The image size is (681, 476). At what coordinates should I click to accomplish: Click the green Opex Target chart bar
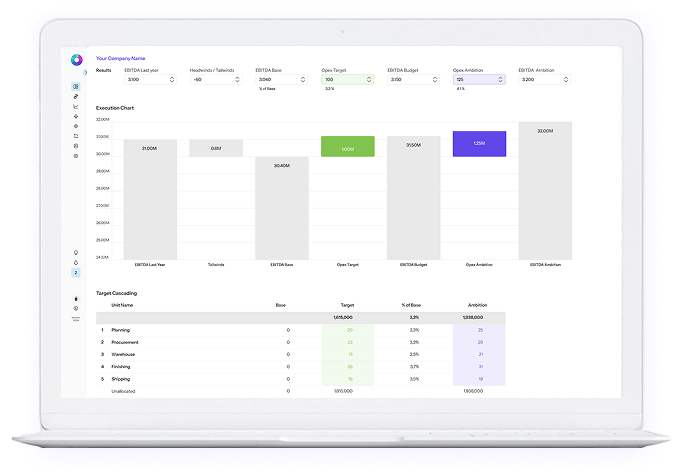(347, 147)
